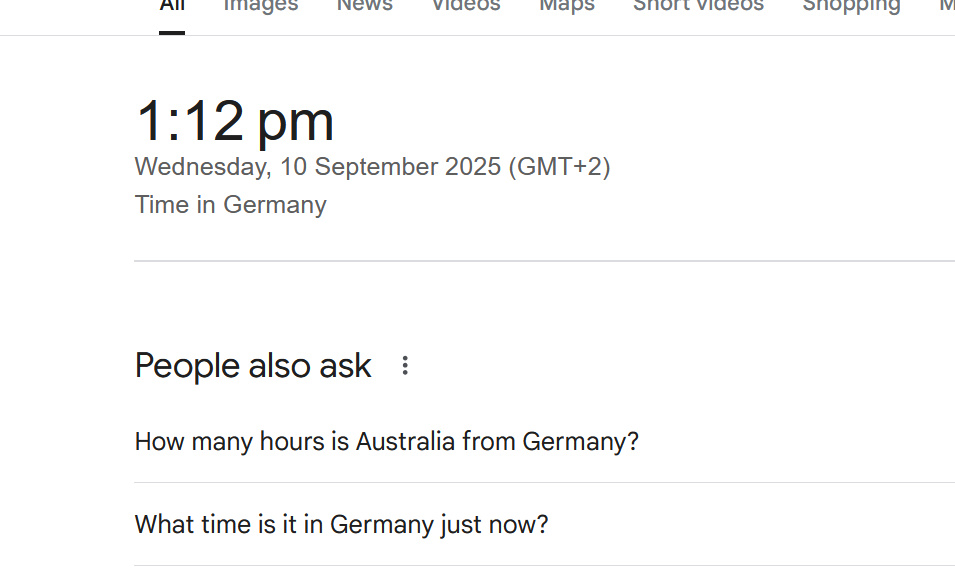Go to the Videos tab
955x588 pixels.
click(x=465, y=6)
